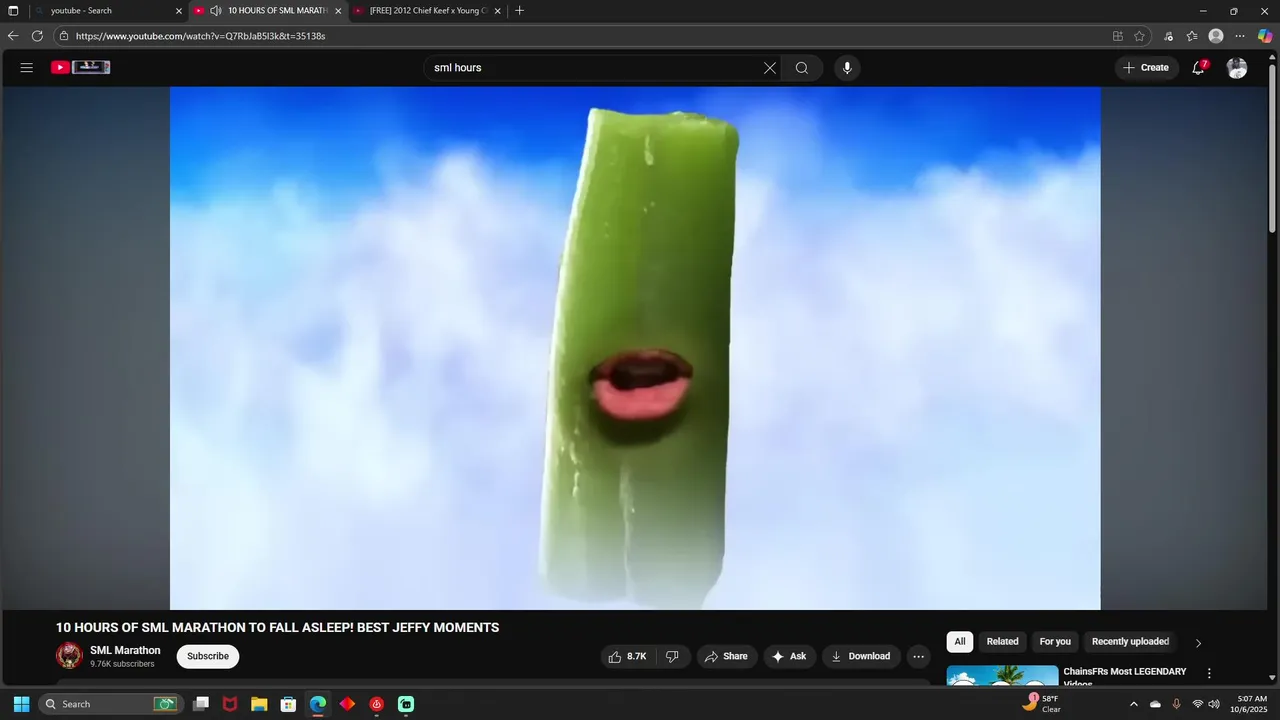
Task: Close the Chief Keef tab
Action: (x=497, y=11)
